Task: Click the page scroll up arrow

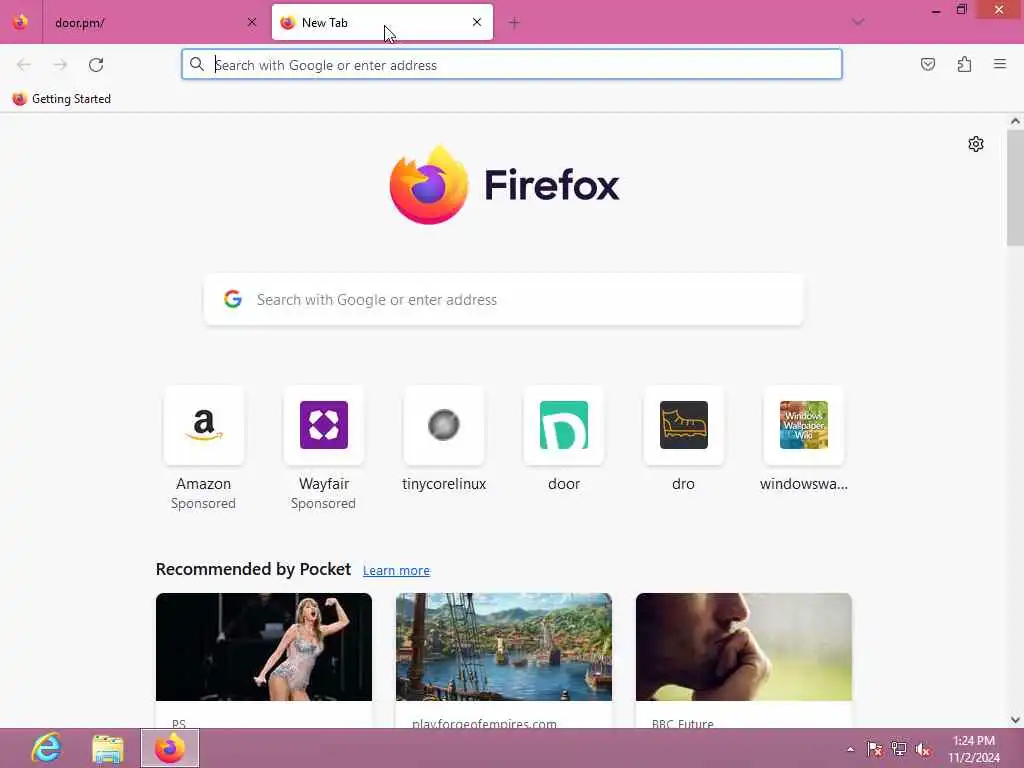Action: click(1015, 121)
